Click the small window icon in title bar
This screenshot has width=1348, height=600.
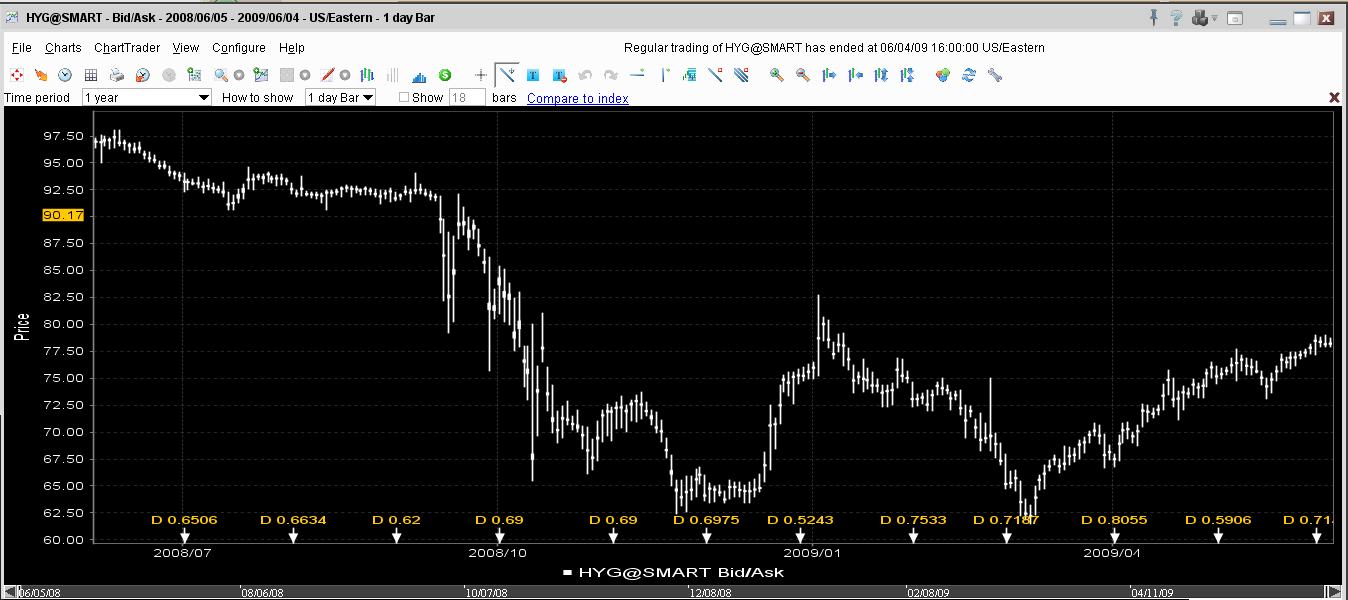[x=1235, y=18]
